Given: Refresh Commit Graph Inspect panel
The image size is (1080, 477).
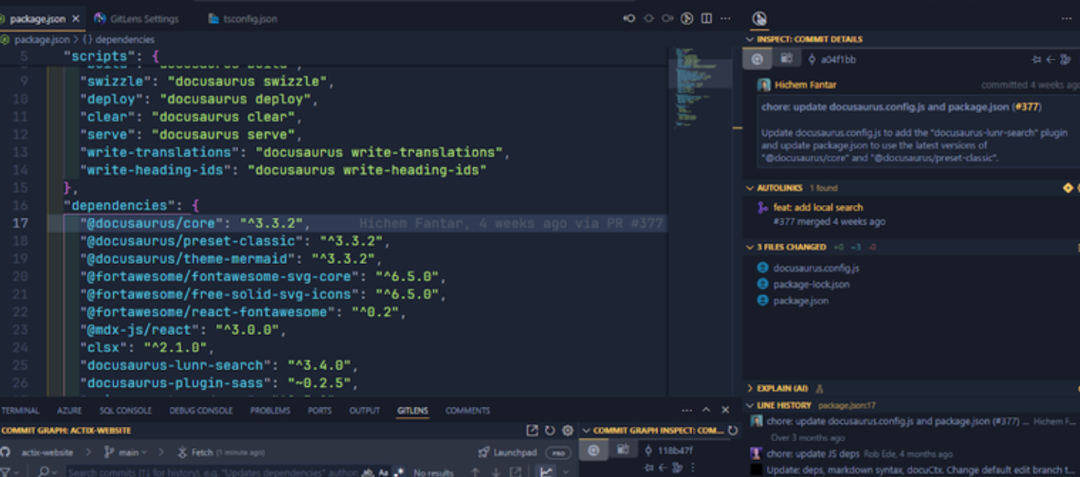Looking at the screenshot, I should [x=733, y=430].
